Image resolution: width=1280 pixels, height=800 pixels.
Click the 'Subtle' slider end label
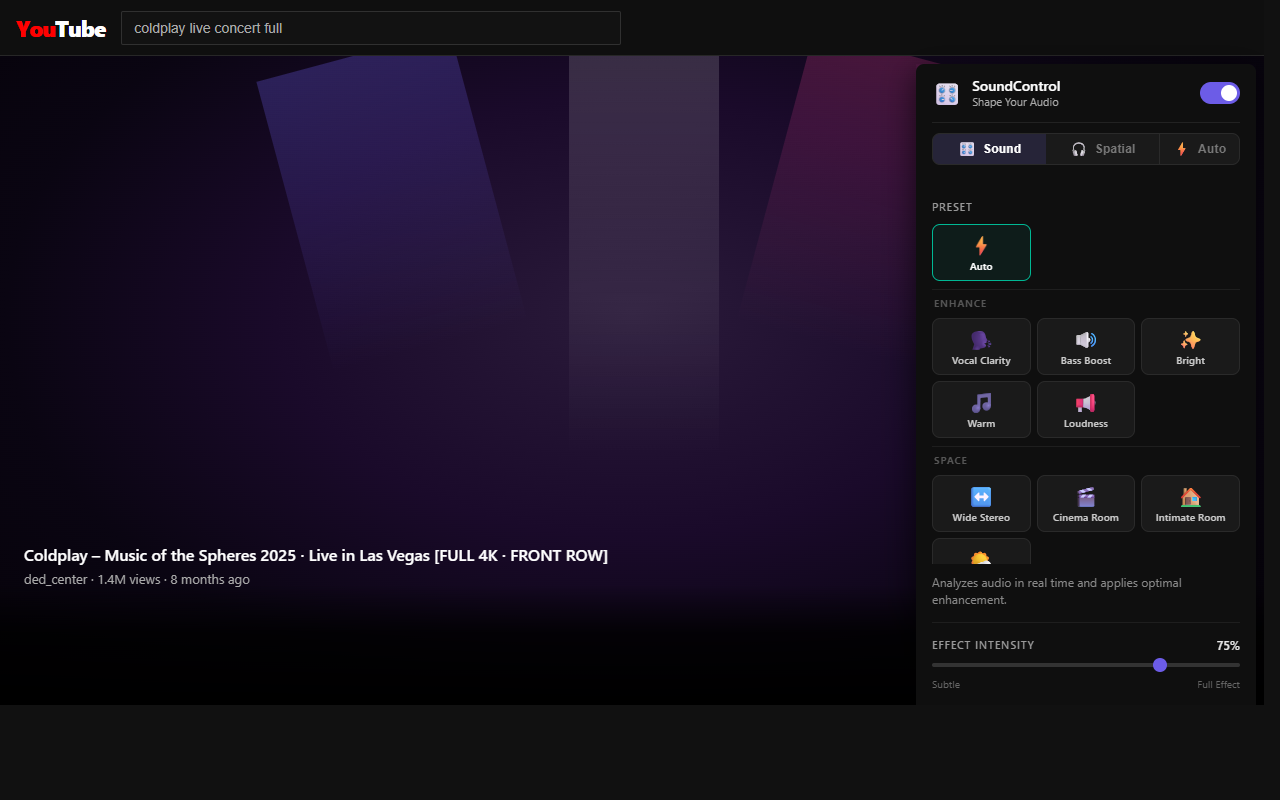pyautogui.click(x=946, y=685)
